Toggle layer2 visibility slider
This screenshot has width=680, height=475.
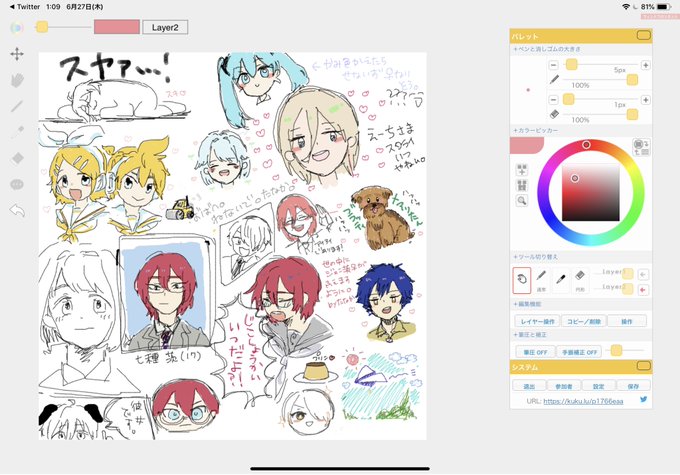pos(628,288)
